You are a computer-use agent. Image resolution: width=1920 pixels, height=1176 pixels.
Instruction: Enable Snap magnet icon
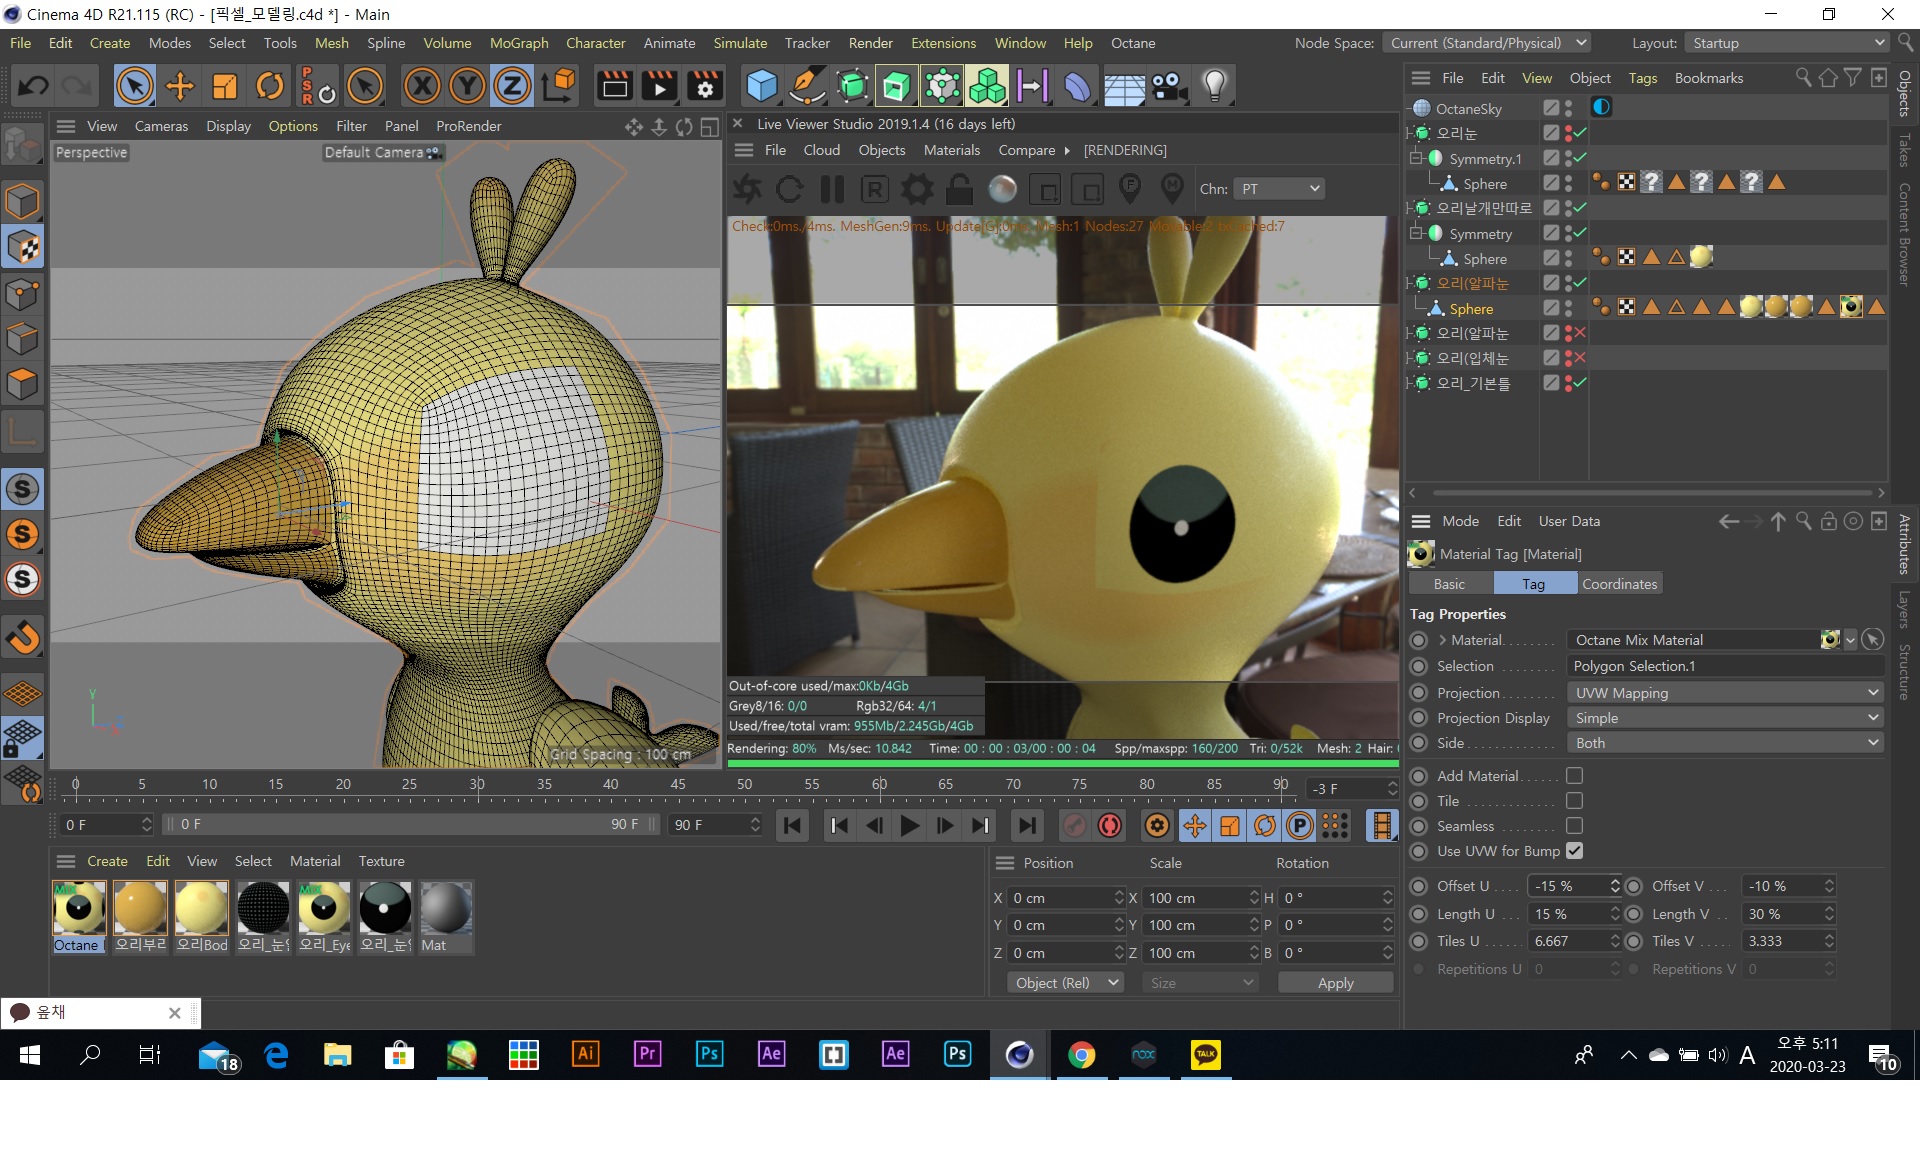point(22,636)
